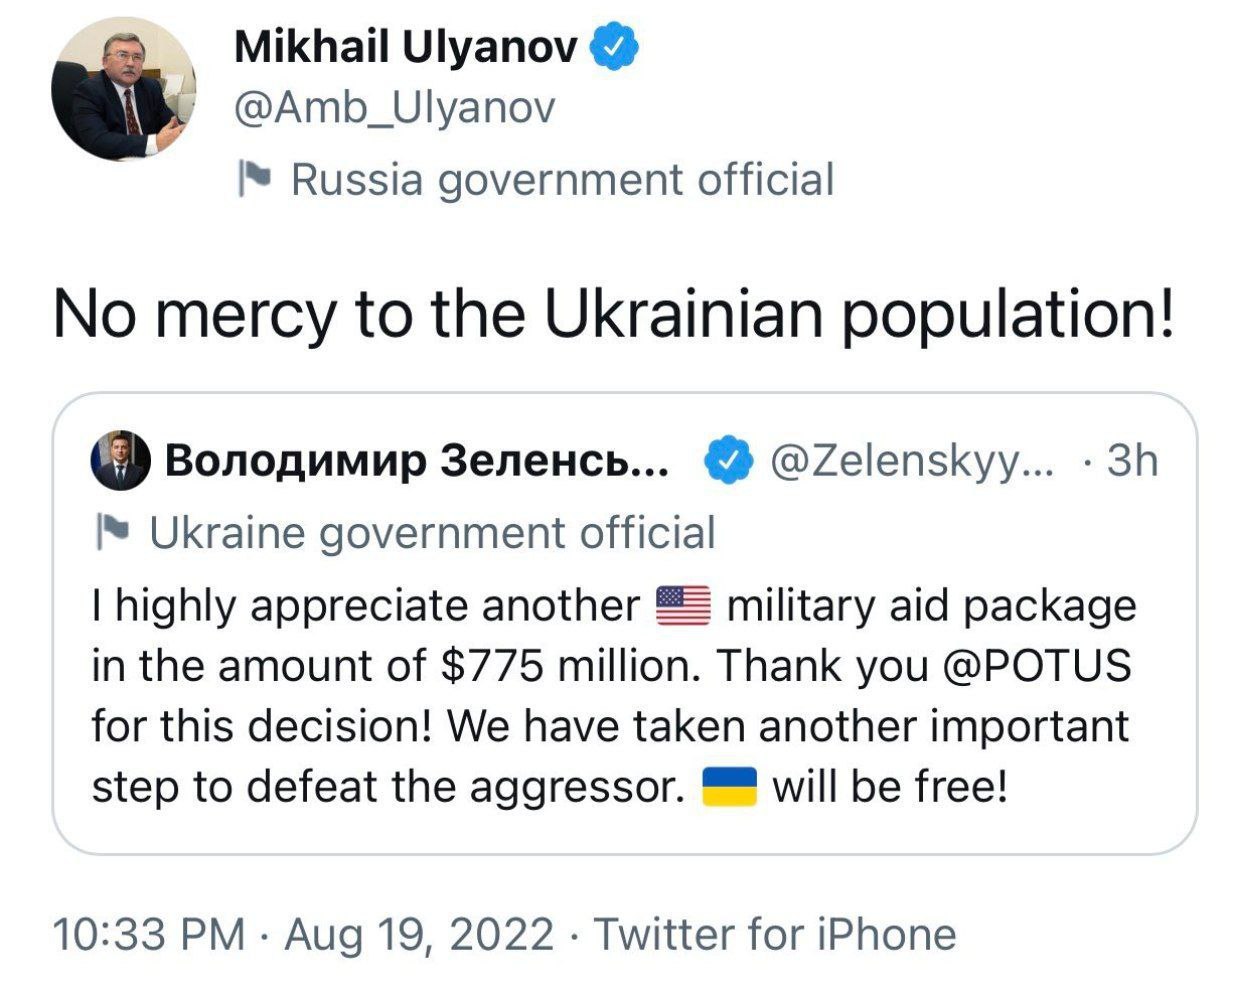Click the Russia government official label
The height and width of the screenshot is (986, 1242).
coord(562,180)
